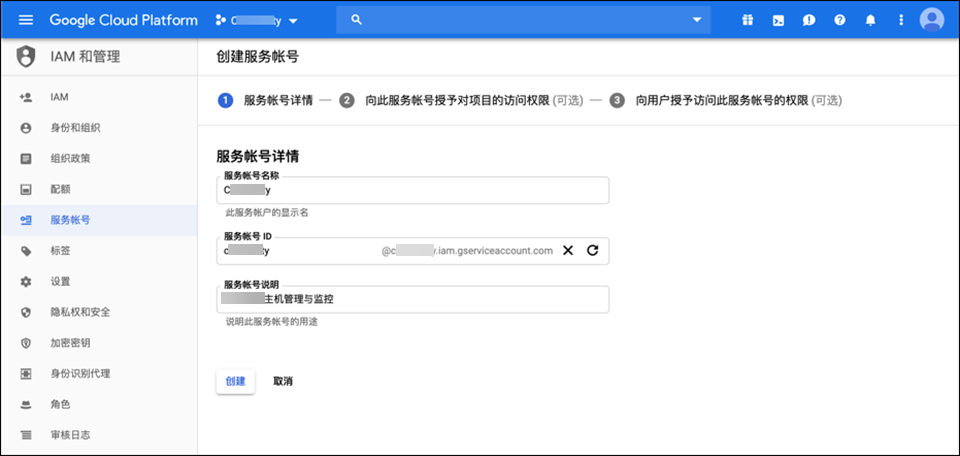Viewport: 960px width, 456px height.
Task: Open 设置 in the sidebar
Action: click(60, 282)
